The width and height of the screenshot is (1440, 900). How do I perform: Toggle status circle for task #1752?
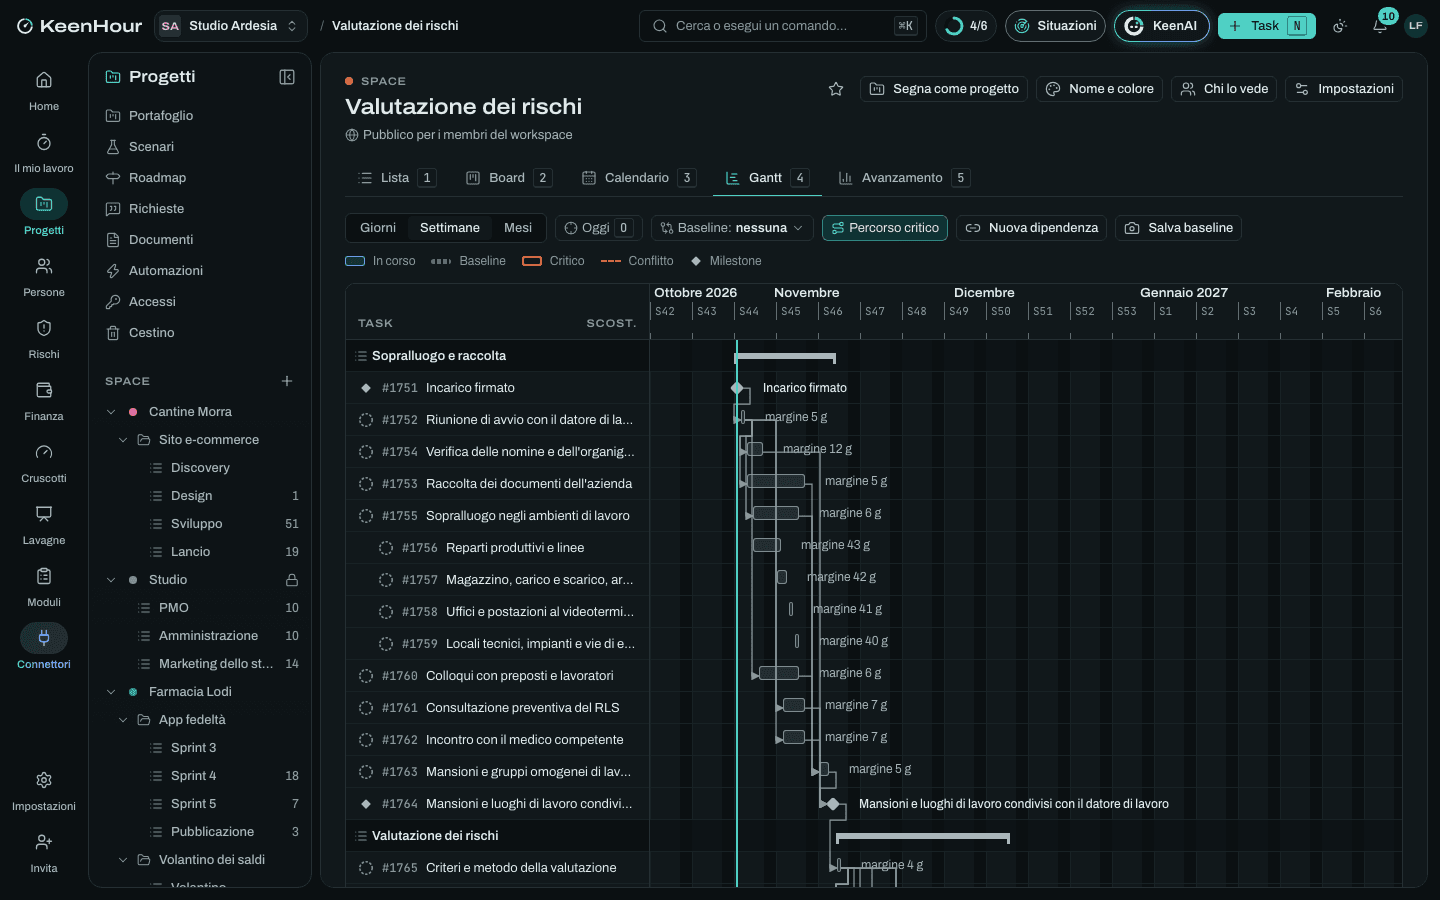coord(366,420)
